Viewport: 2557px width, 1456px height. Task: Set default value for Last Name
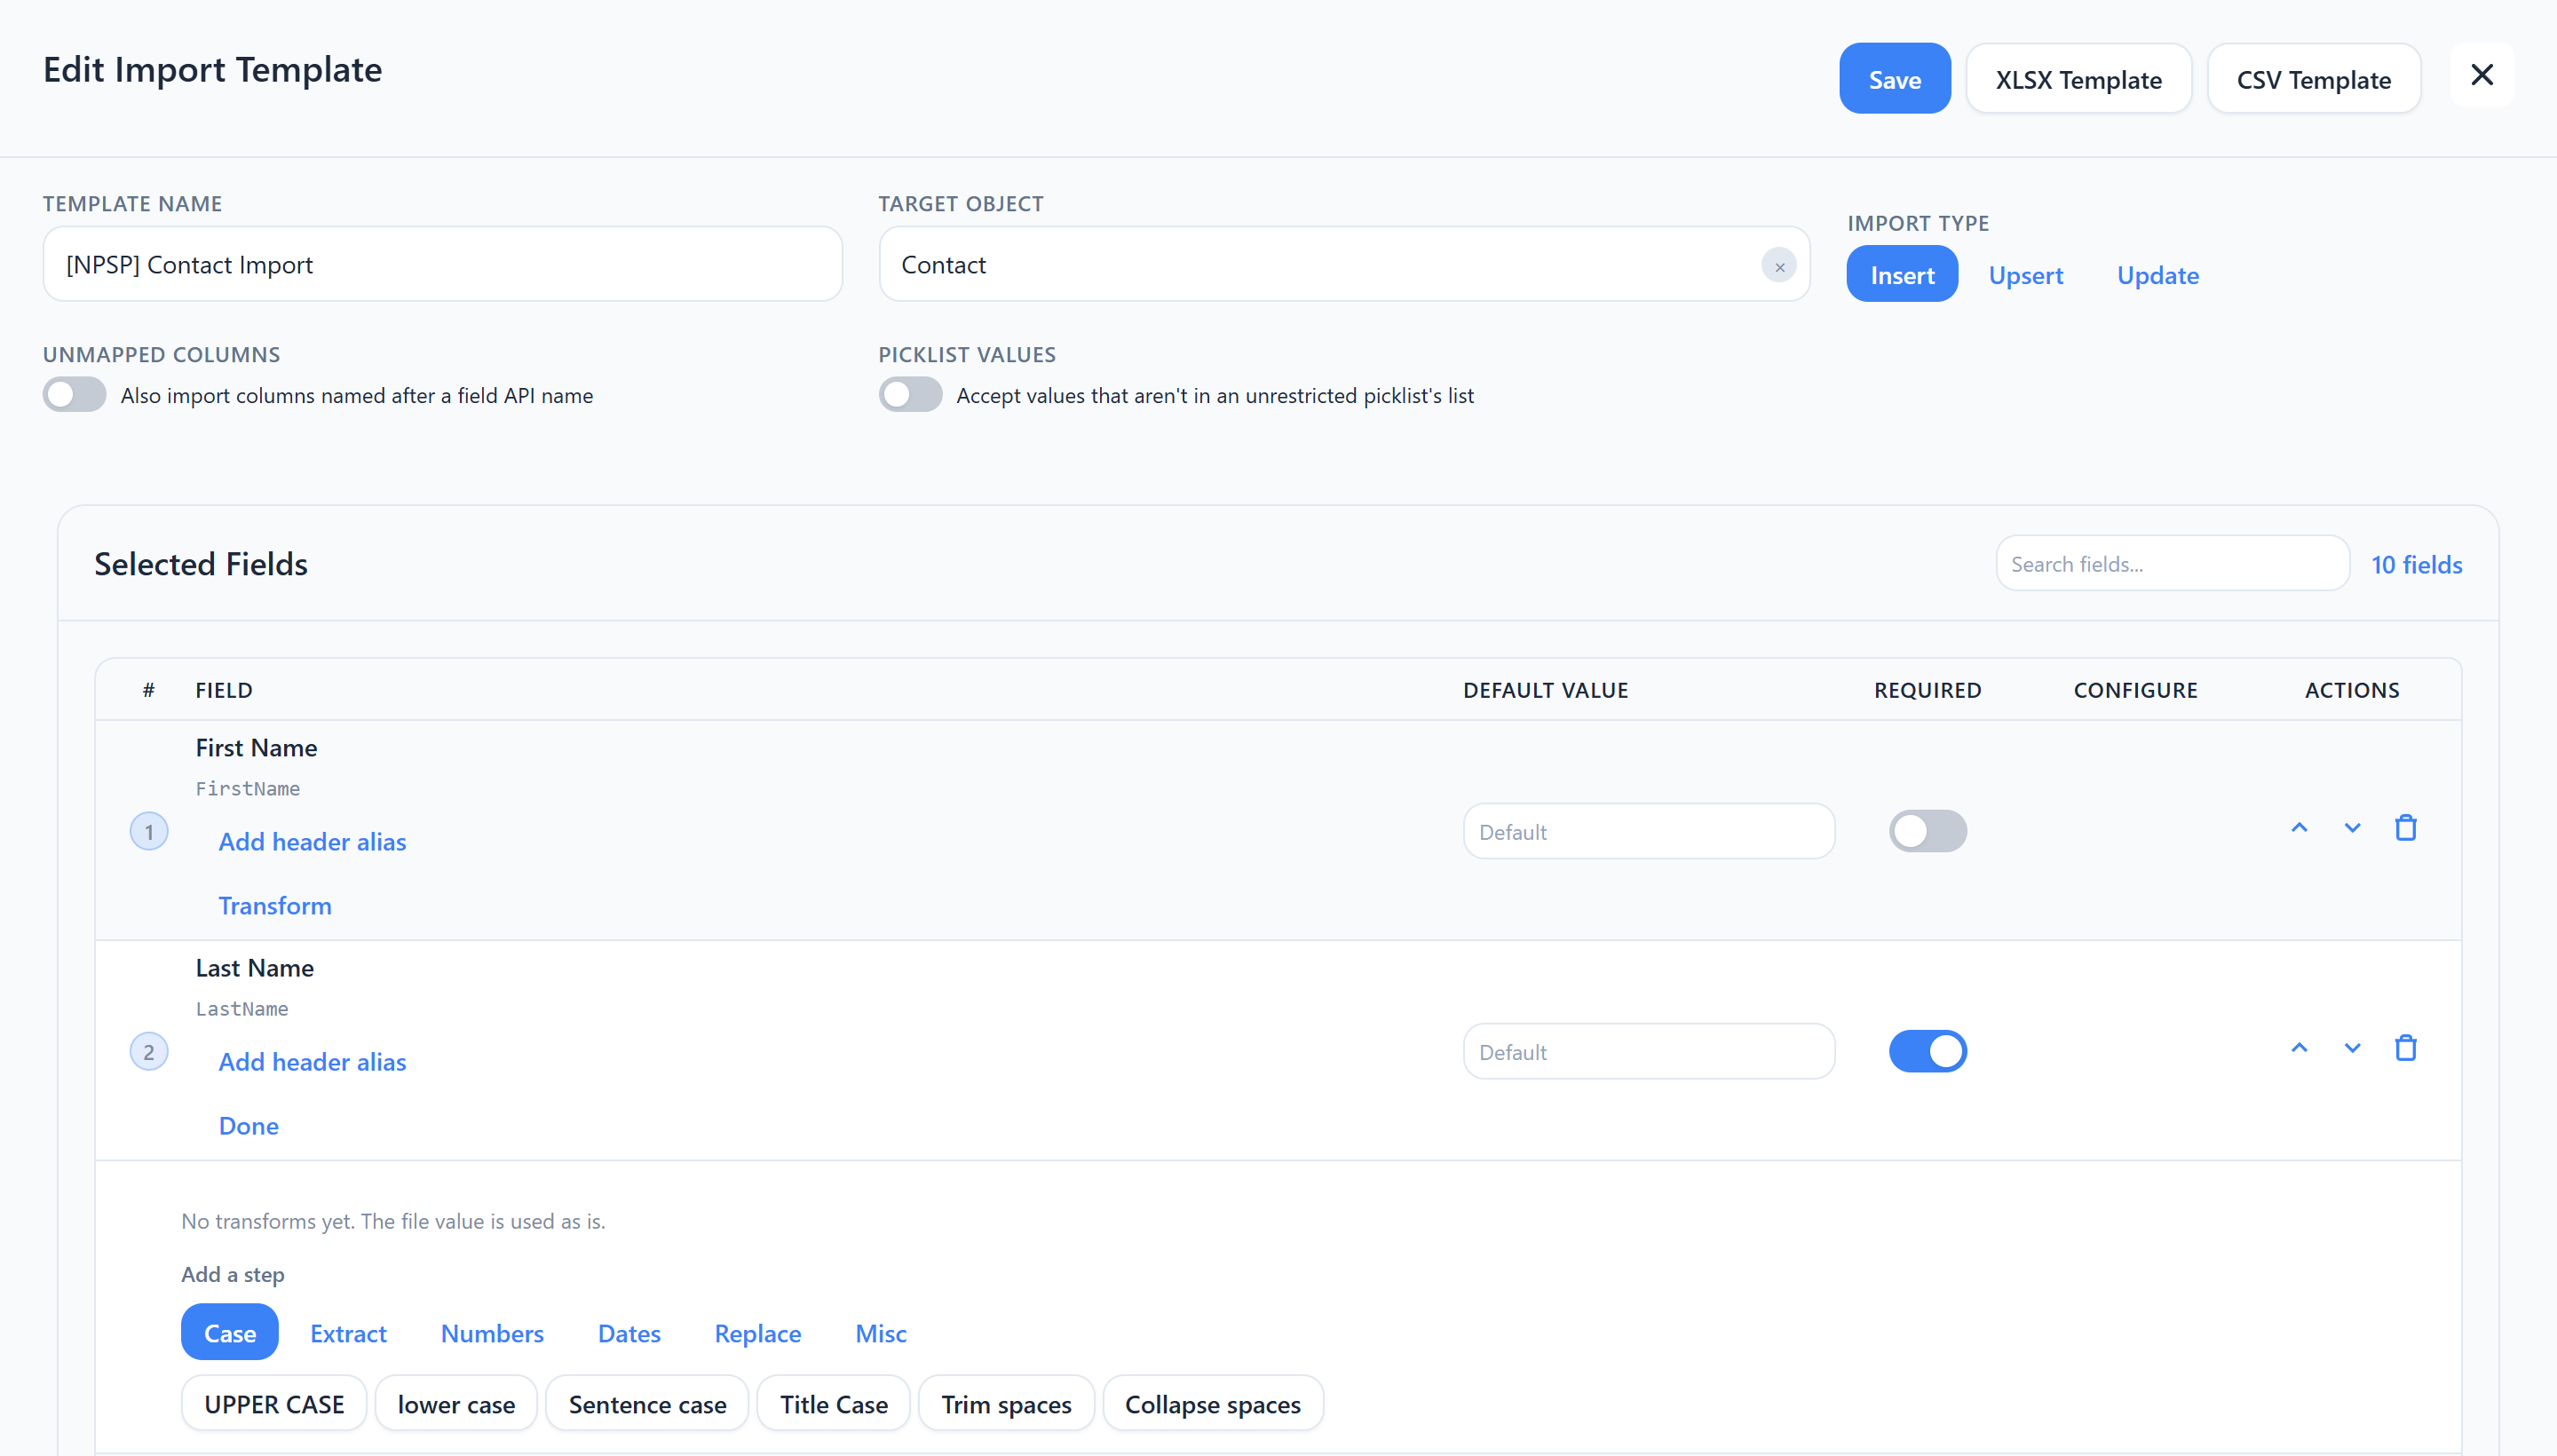(x=1648, y=1051)
